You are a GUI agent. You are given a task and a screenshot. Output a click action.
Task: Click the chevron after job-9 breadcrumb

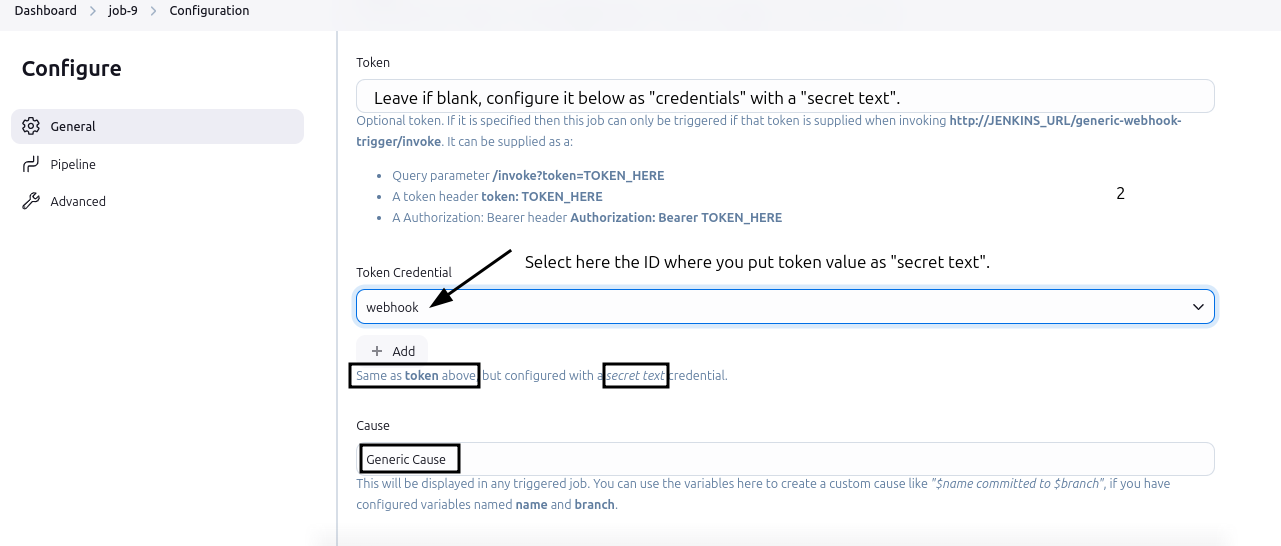point(154,11)
